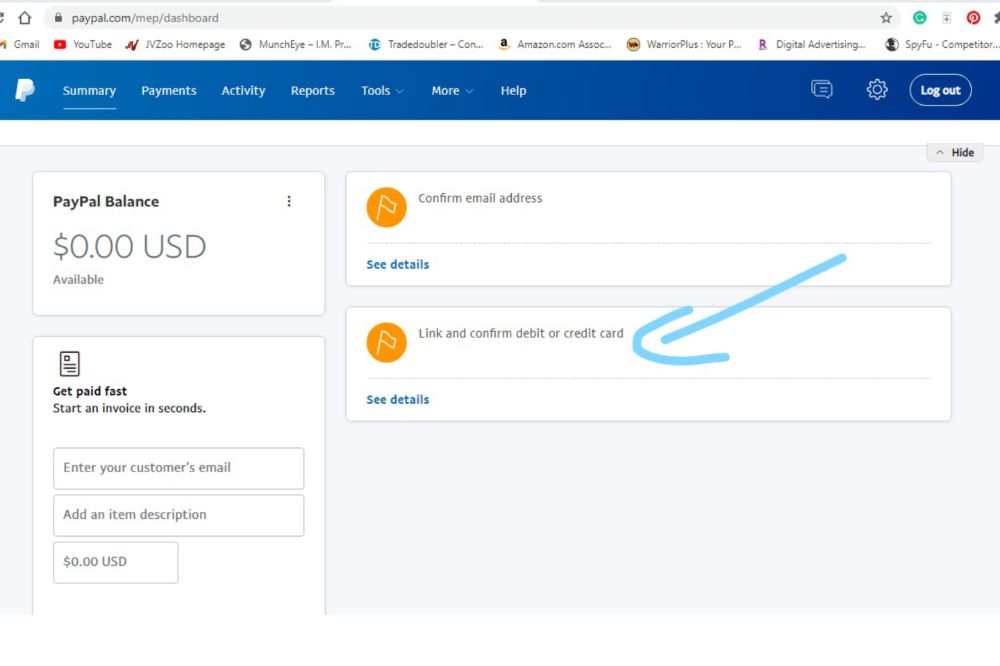Click the PayPal logo icon
The height and width of the screenshot is (666, 1000).
point(25,90)
